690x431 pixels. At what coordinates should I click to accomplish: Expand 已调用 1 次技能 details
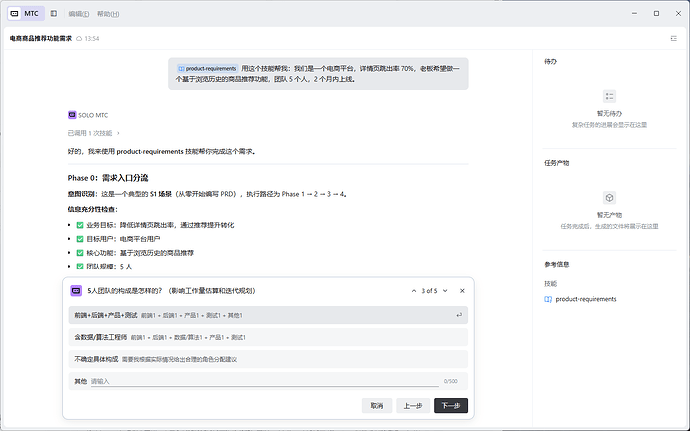[93, 133]
